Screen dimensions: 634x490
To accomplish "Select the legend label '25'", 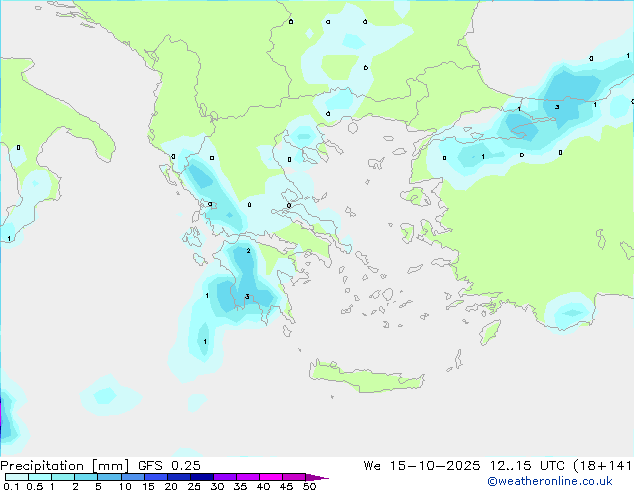I will pyautogui.click(x=194, y=486).
